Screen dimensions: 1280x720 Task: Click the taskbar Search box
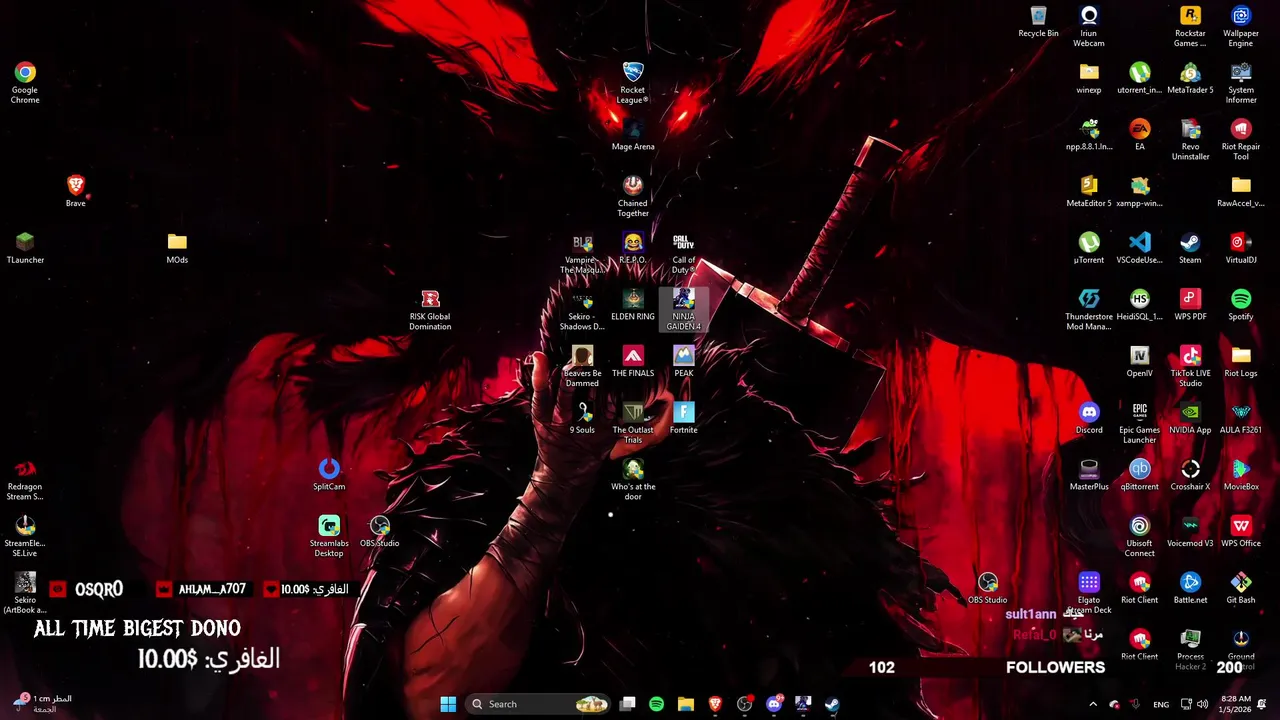coord(539,704)
